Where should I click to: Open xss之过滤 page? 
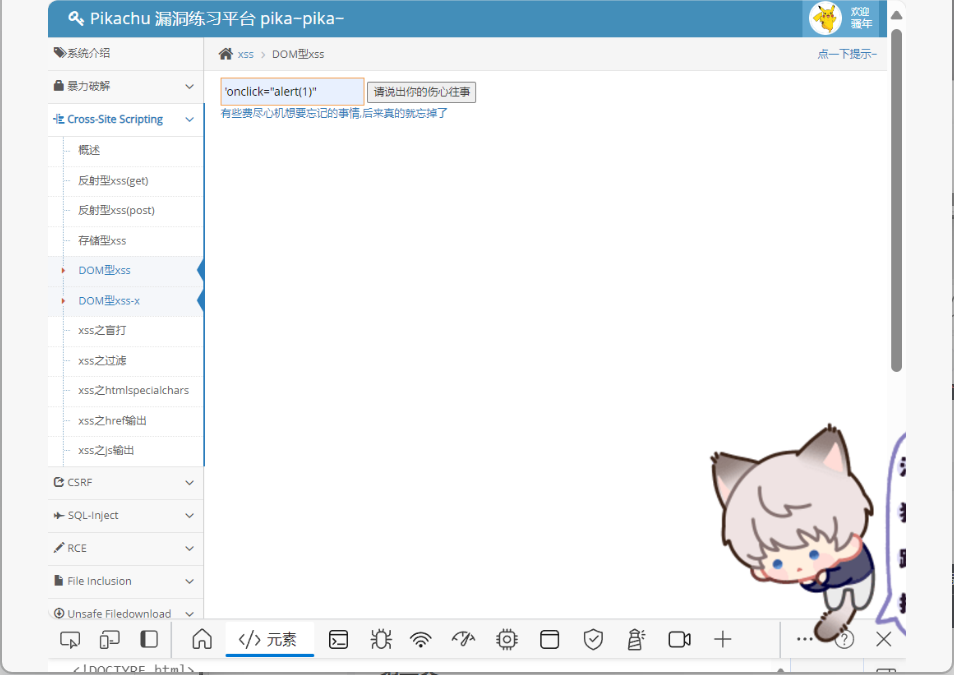tap(102, 361)
